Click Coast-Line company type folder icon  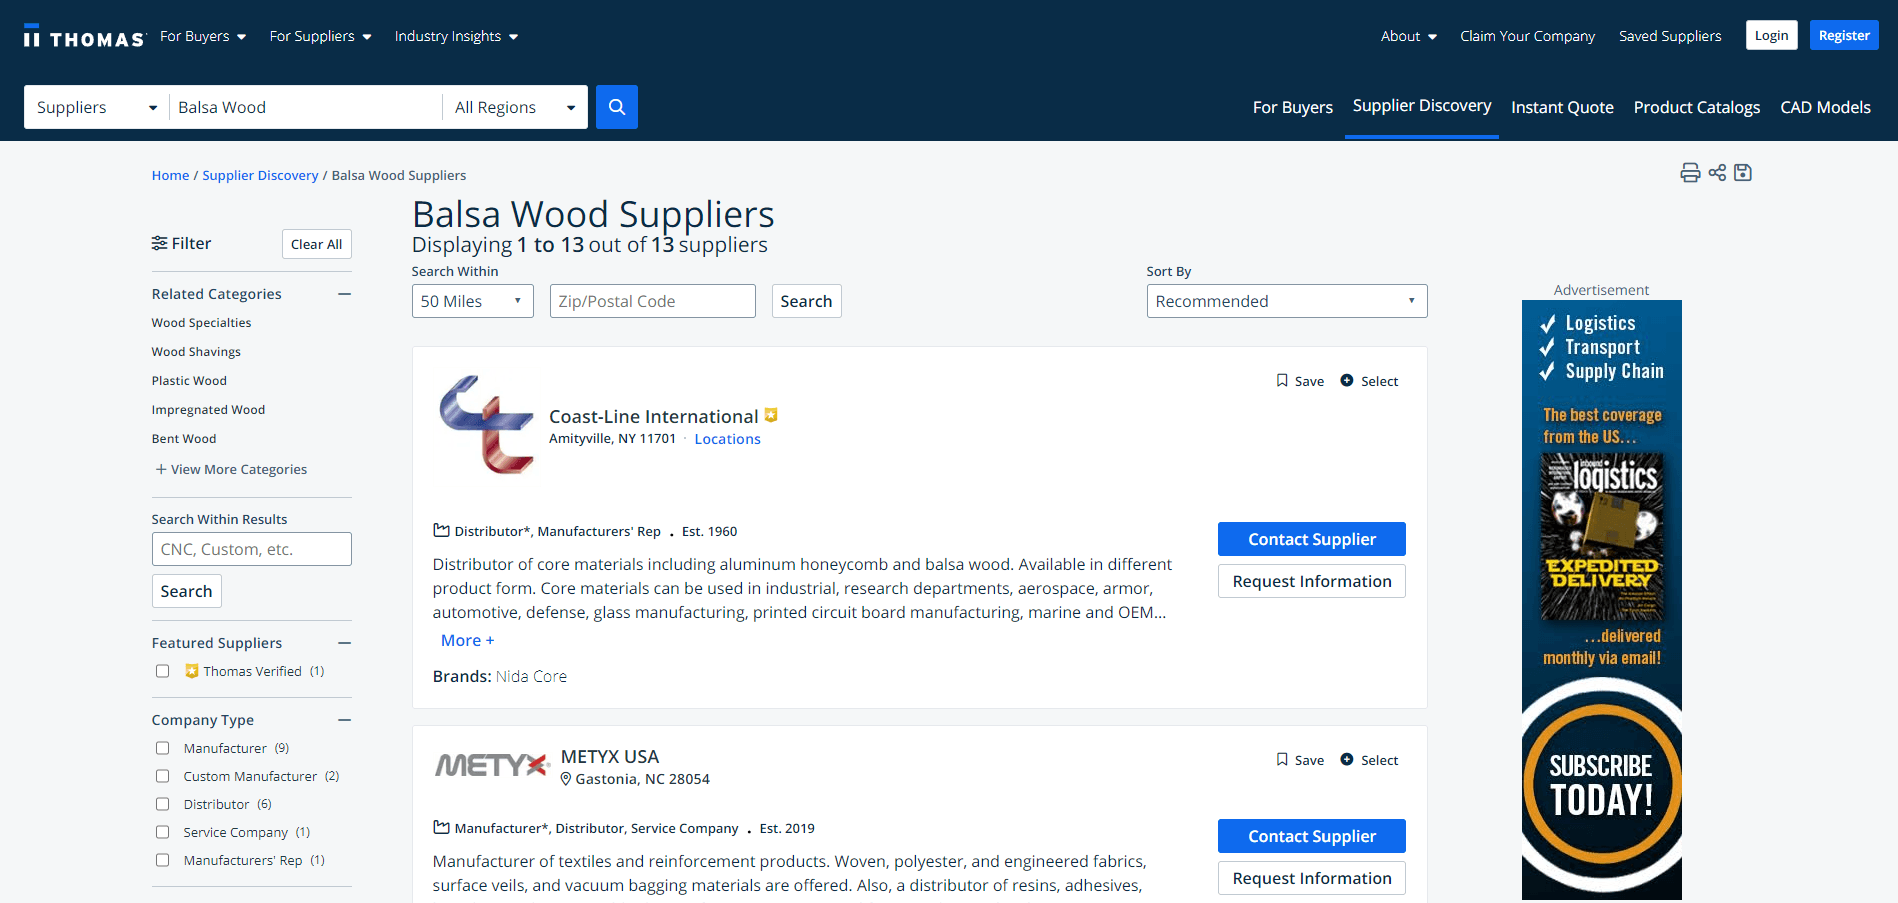tap(441, 530)
